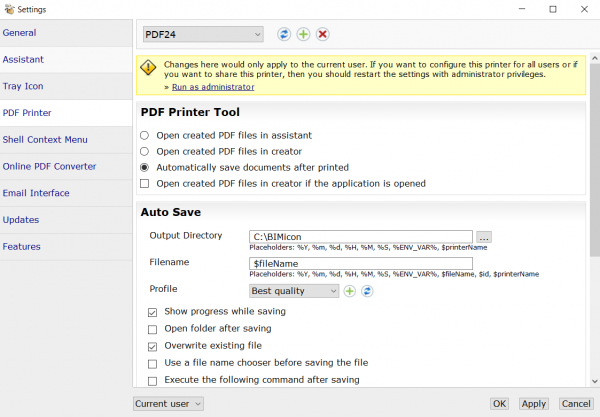Click the refresh icon next to Profile

pos(367,291)
